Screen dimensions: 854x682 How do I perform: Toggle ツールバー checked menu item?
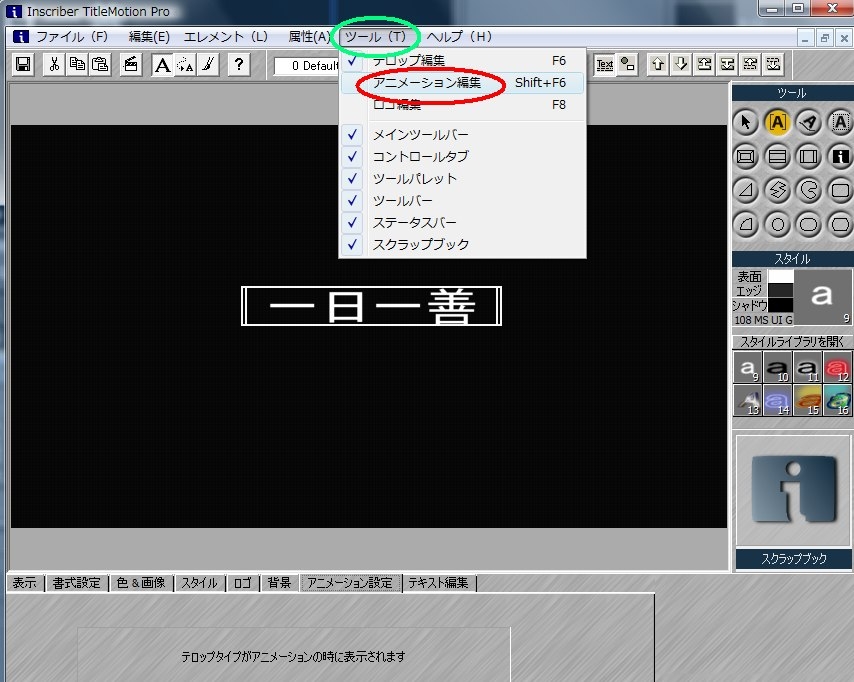(x=462, y=200)
